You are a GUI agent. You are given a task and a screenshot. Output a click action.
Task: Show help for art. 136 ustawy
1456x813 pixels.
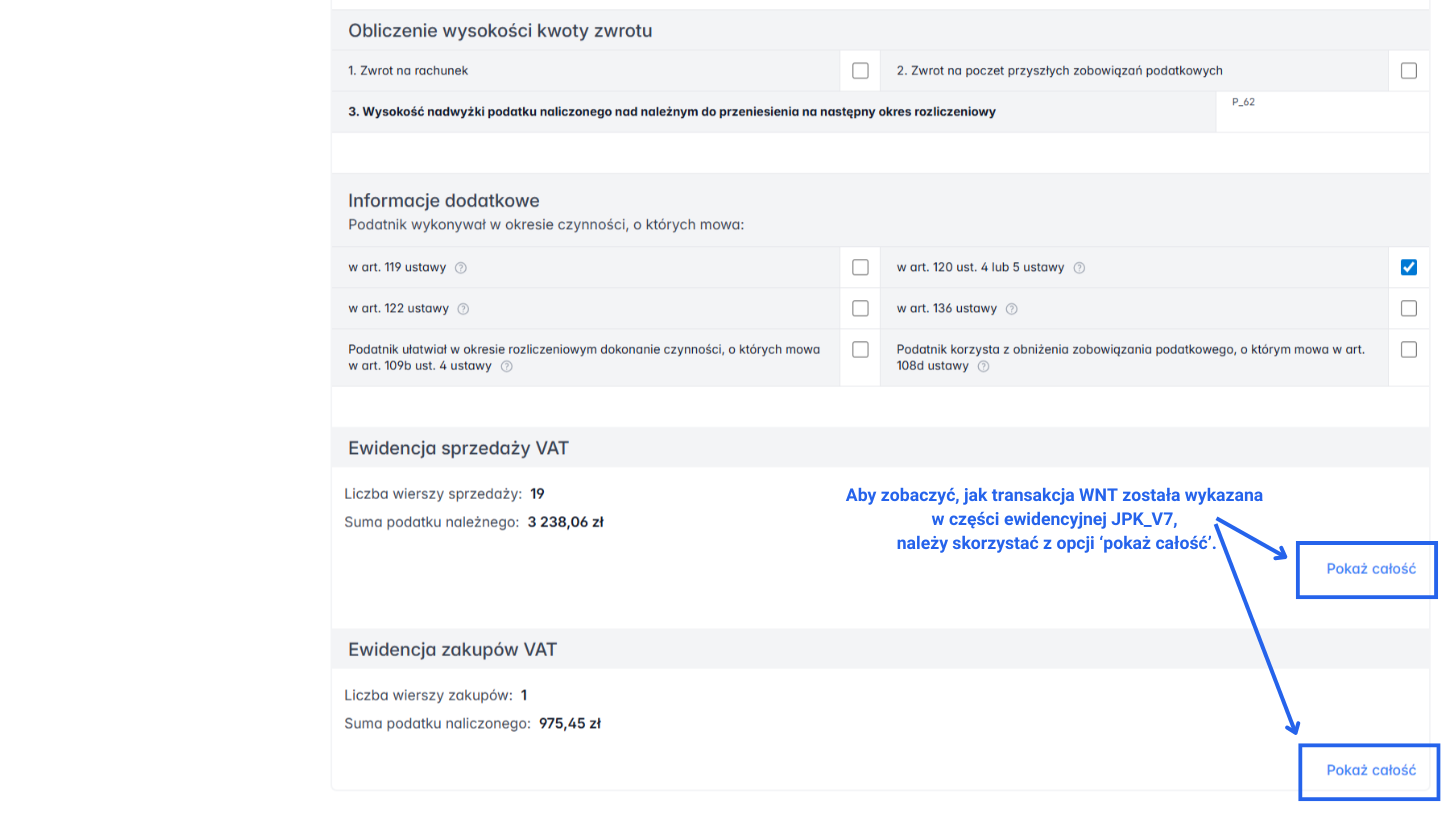pos(1011,309)
